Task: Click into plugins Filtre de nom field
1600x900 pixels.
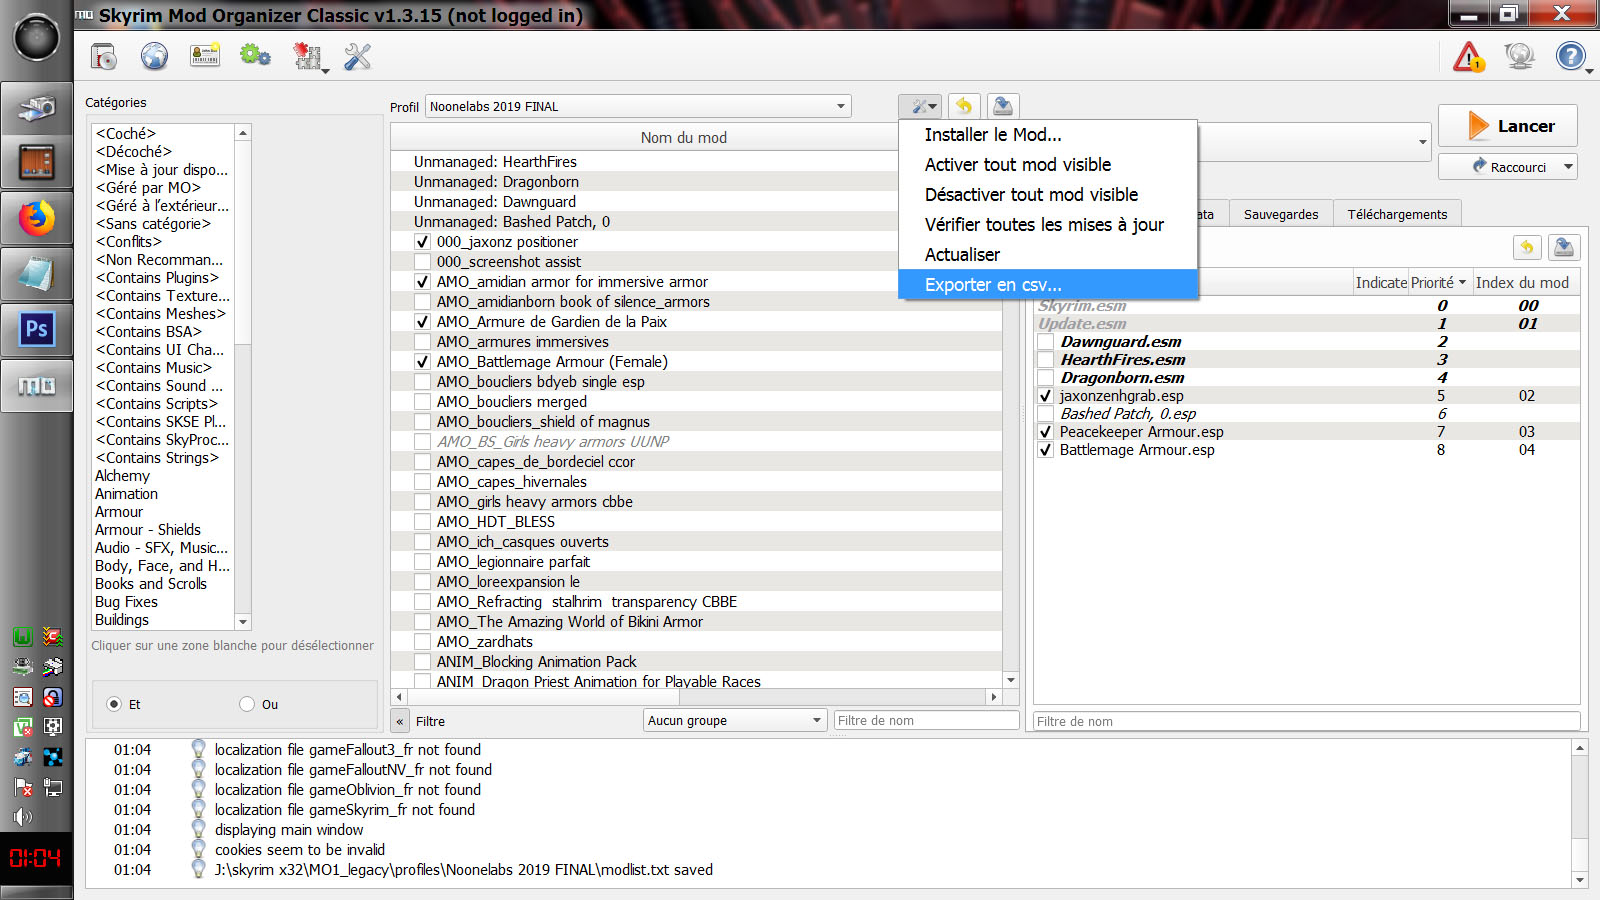Action: (x=1306, y=721)
